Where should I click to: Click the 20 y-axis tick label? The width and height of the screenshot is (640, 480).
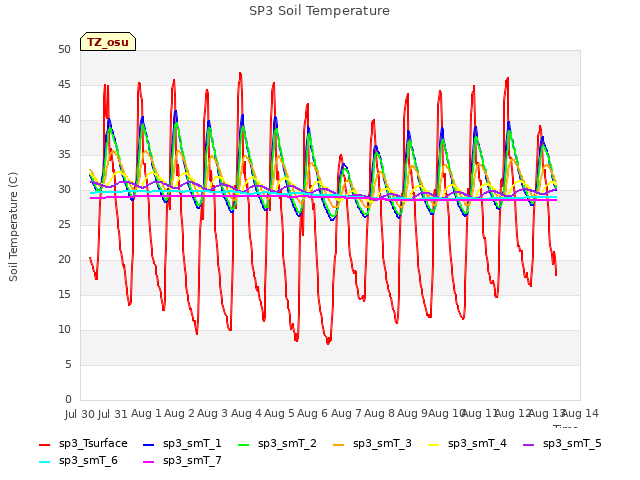pyautogui.click(x=64, y=260)
